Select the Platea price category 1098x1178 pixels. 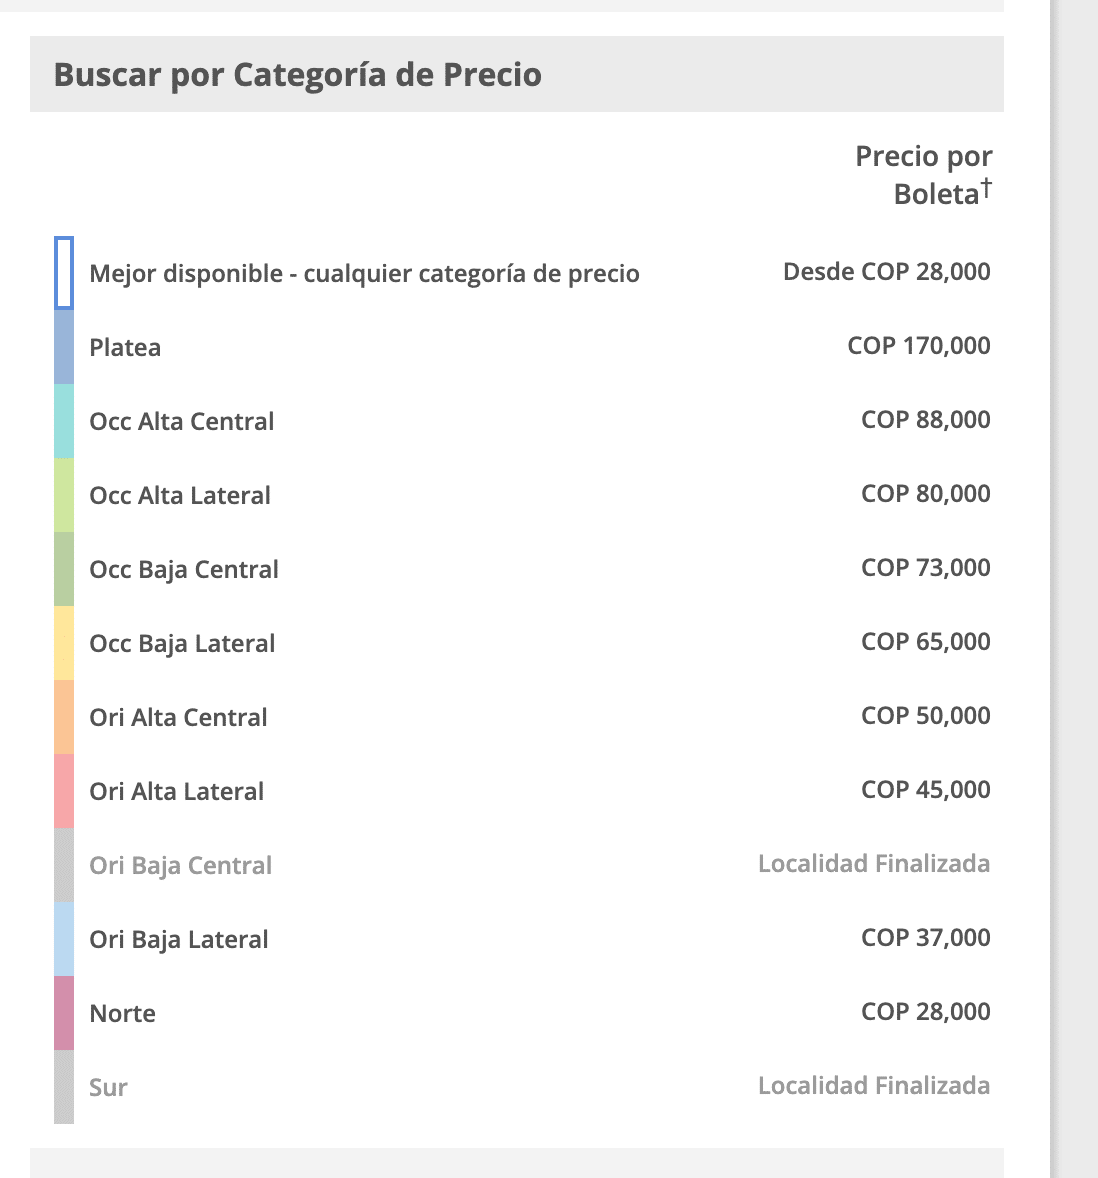[125, 348]
